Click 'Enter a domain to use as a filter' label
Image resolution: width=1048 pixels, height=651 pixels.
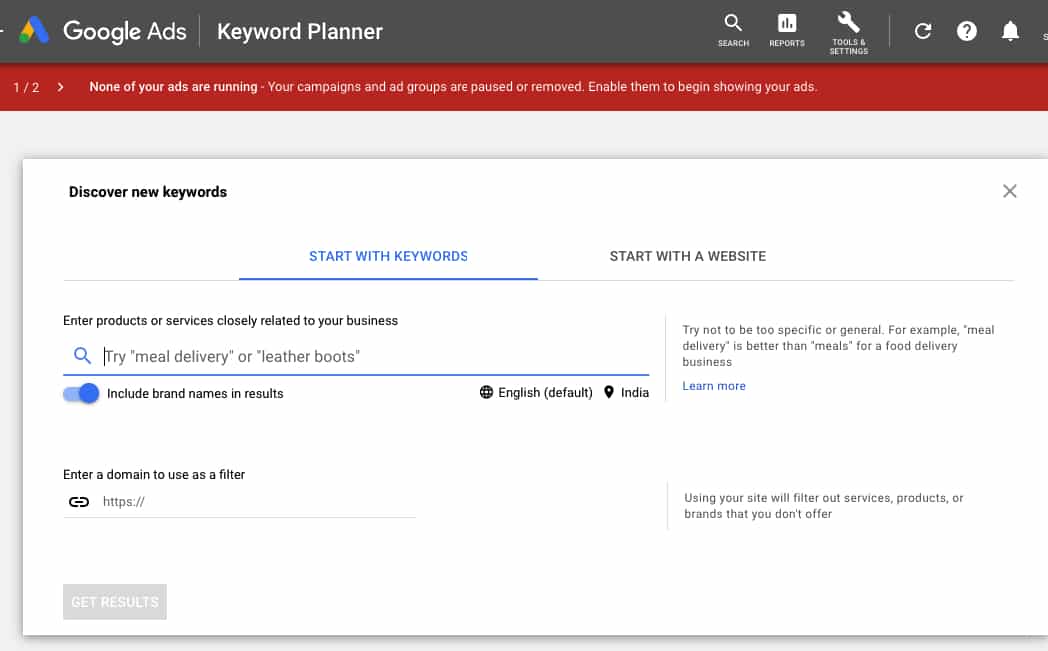(x=154, y=475)
